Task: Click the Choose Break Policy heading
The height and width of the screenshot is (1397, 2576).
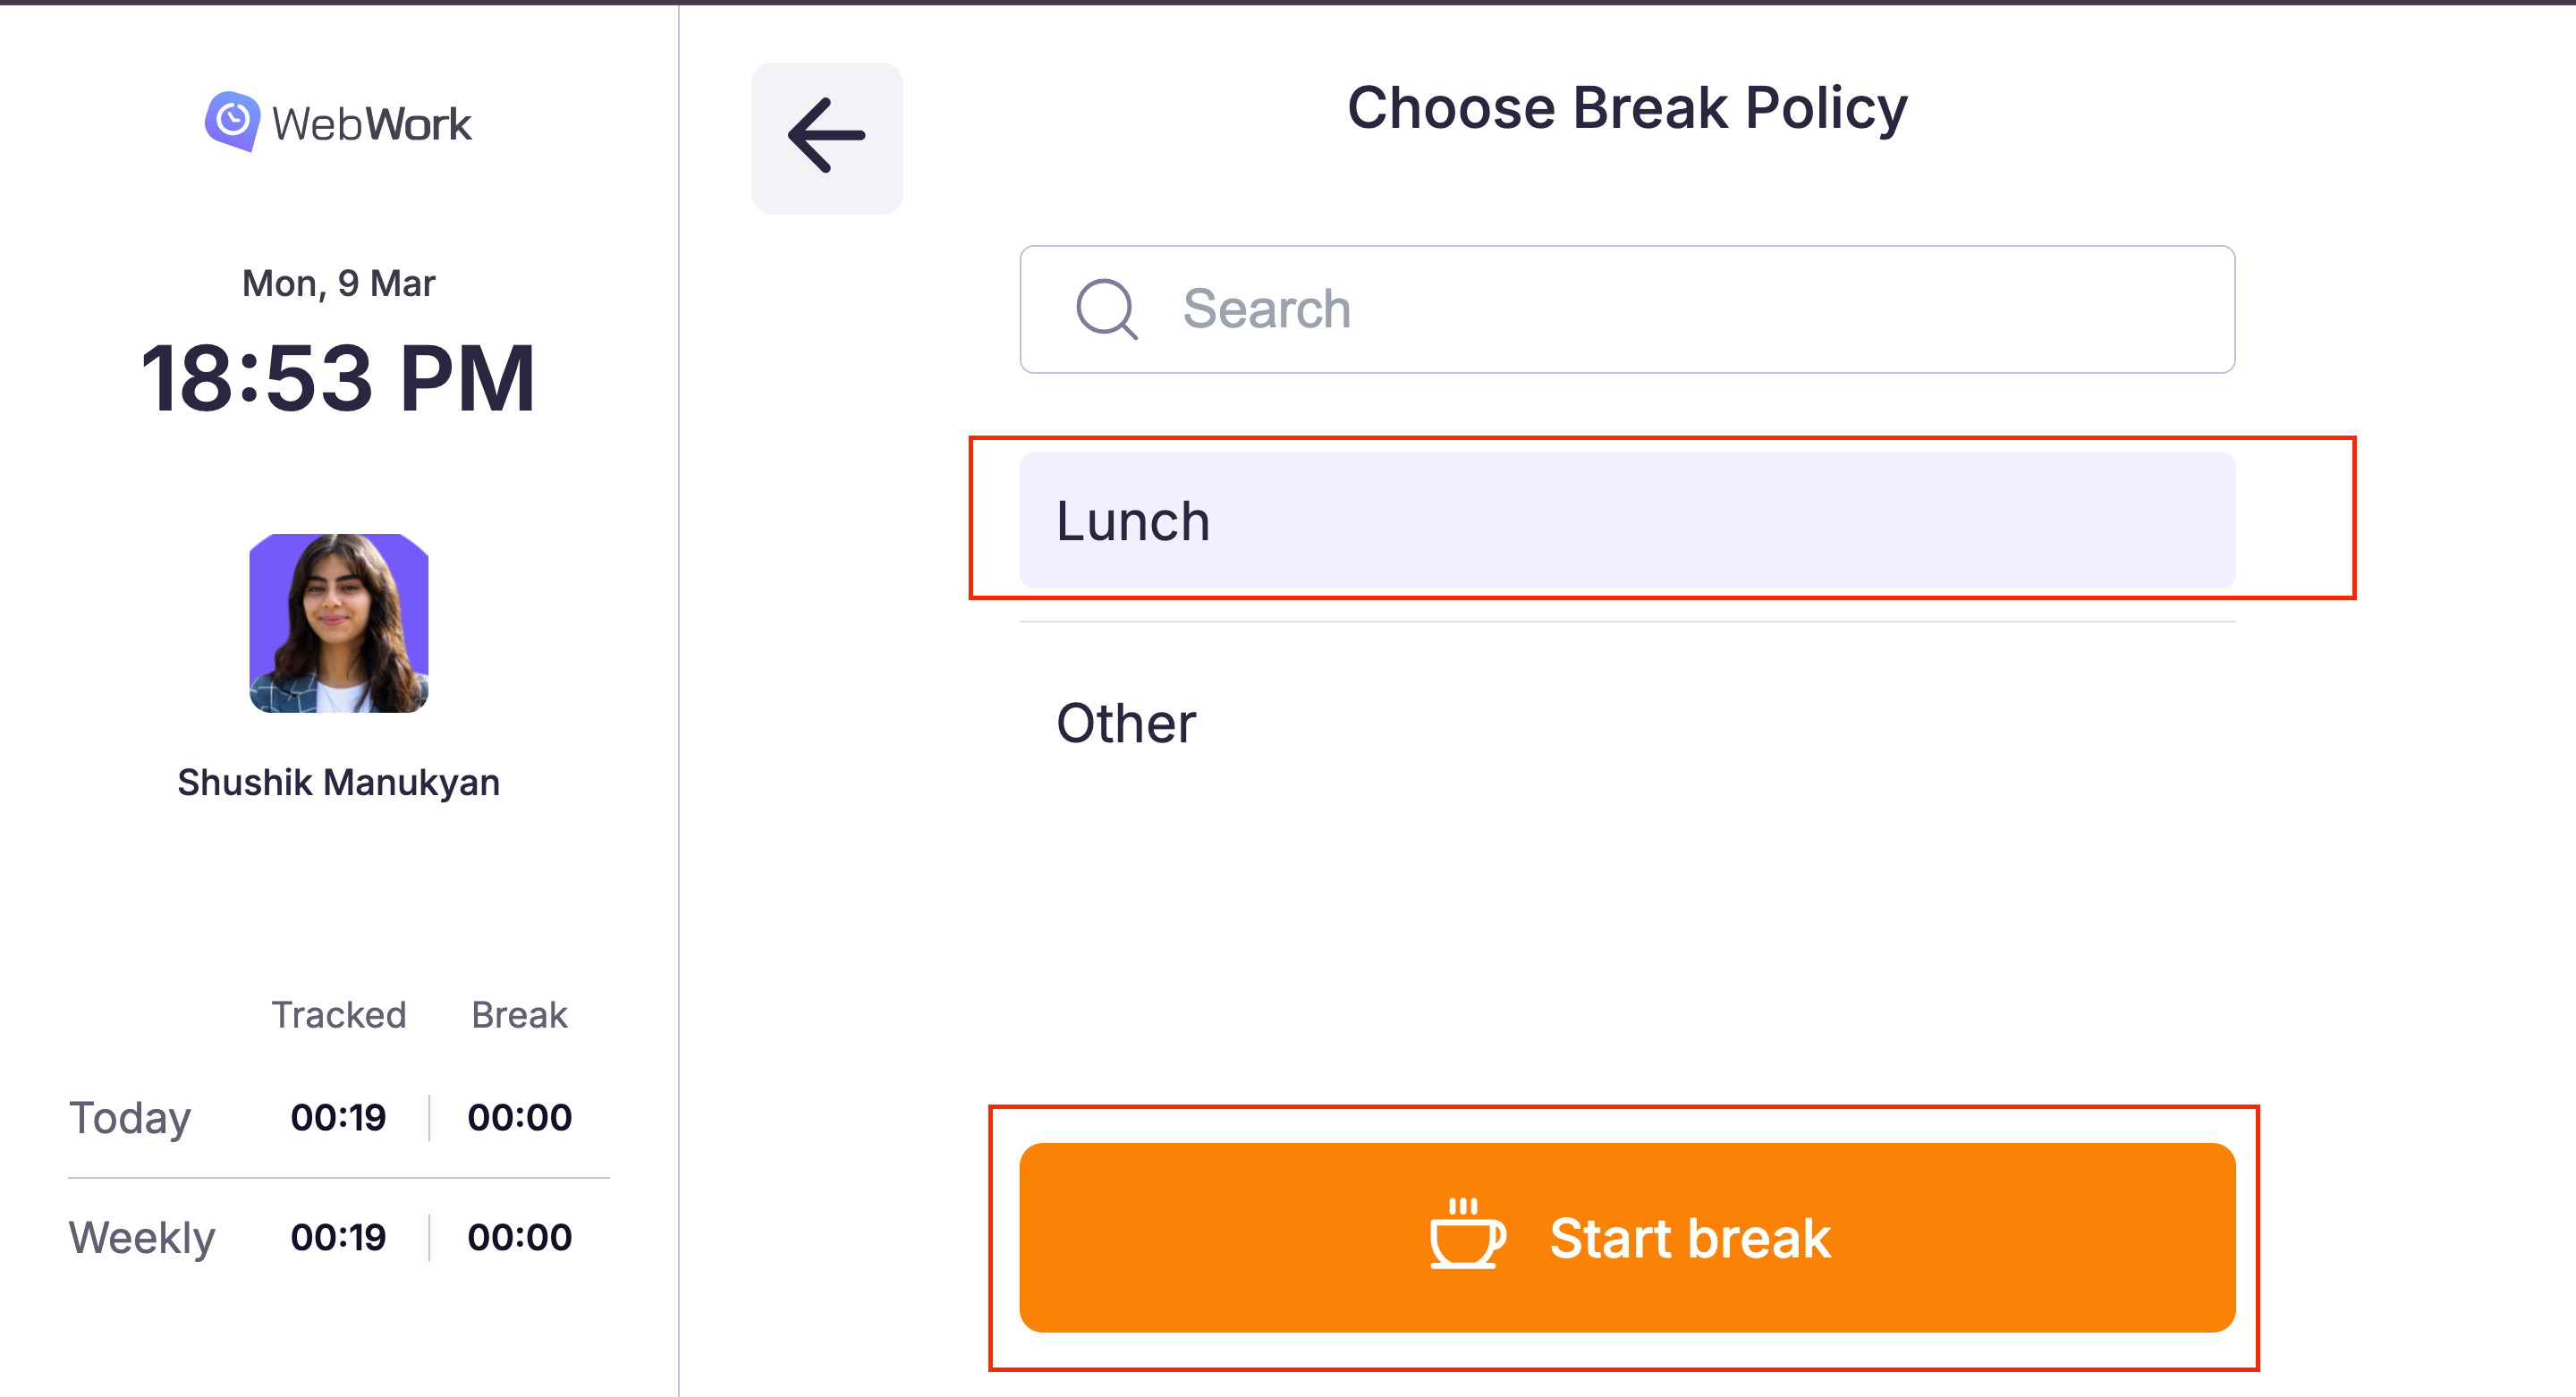Action: click(x=1626, y=108)
